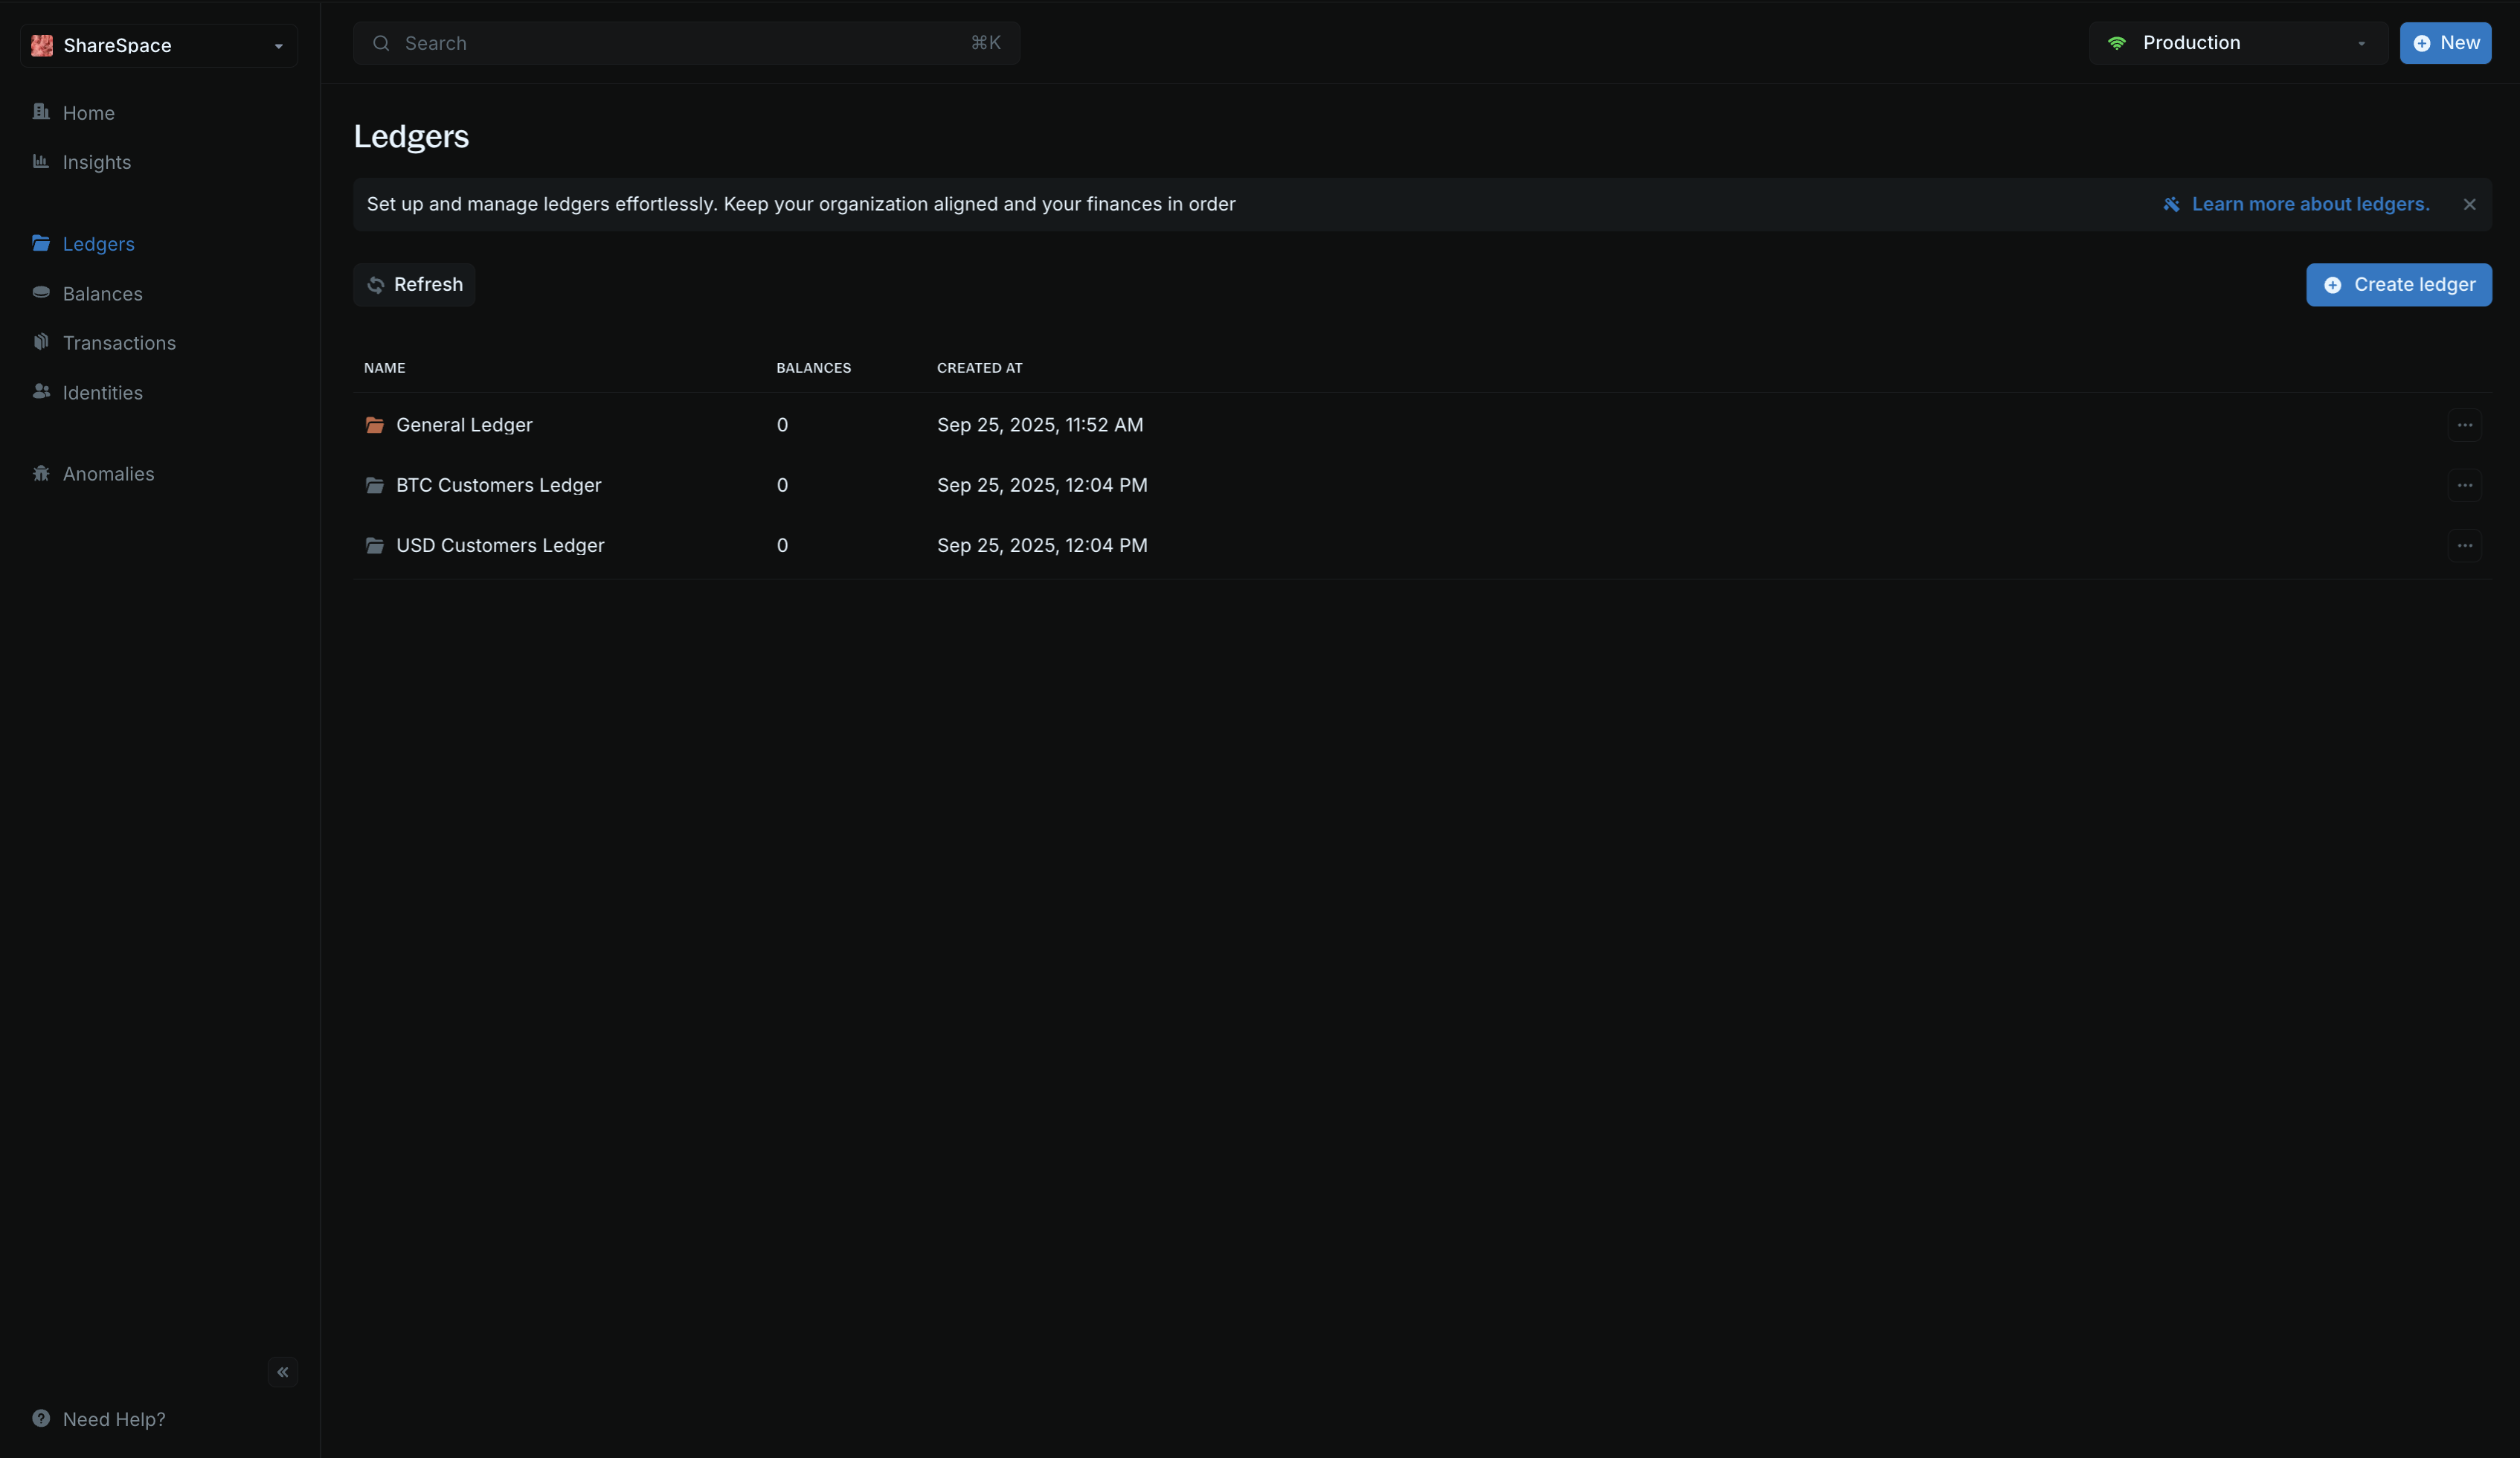Click the Balances coin icon
This screenshot has width=2520, height=1458.
pos(41,292)
